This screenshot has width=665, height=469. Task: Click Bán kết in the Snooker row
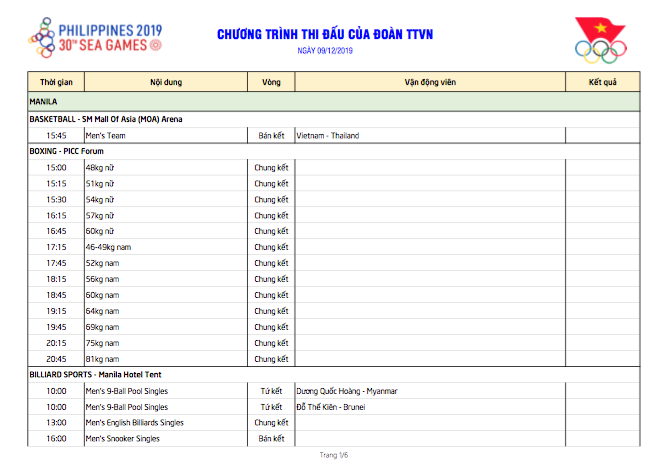tap(271, 439)
